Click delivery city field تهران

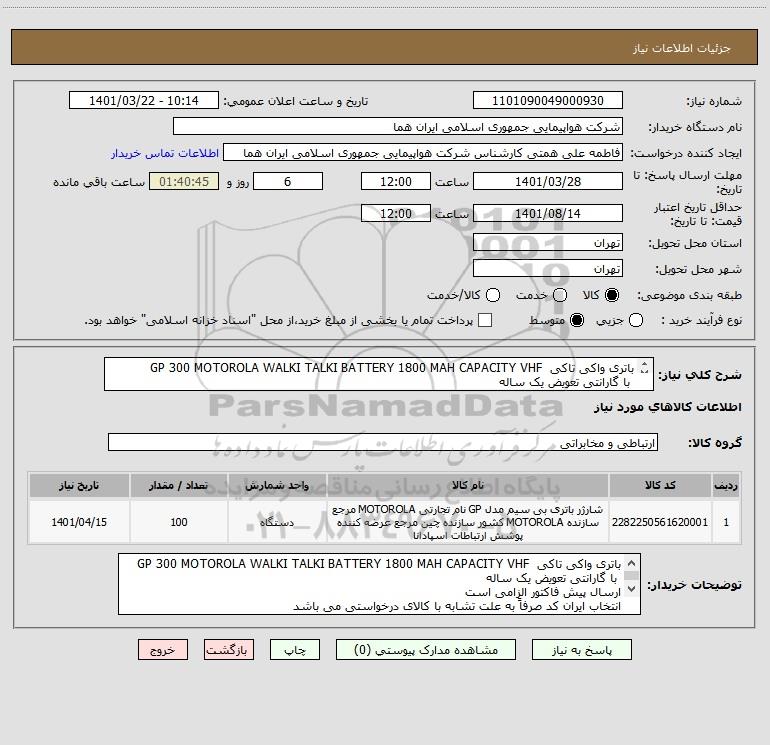pos(548,268)
